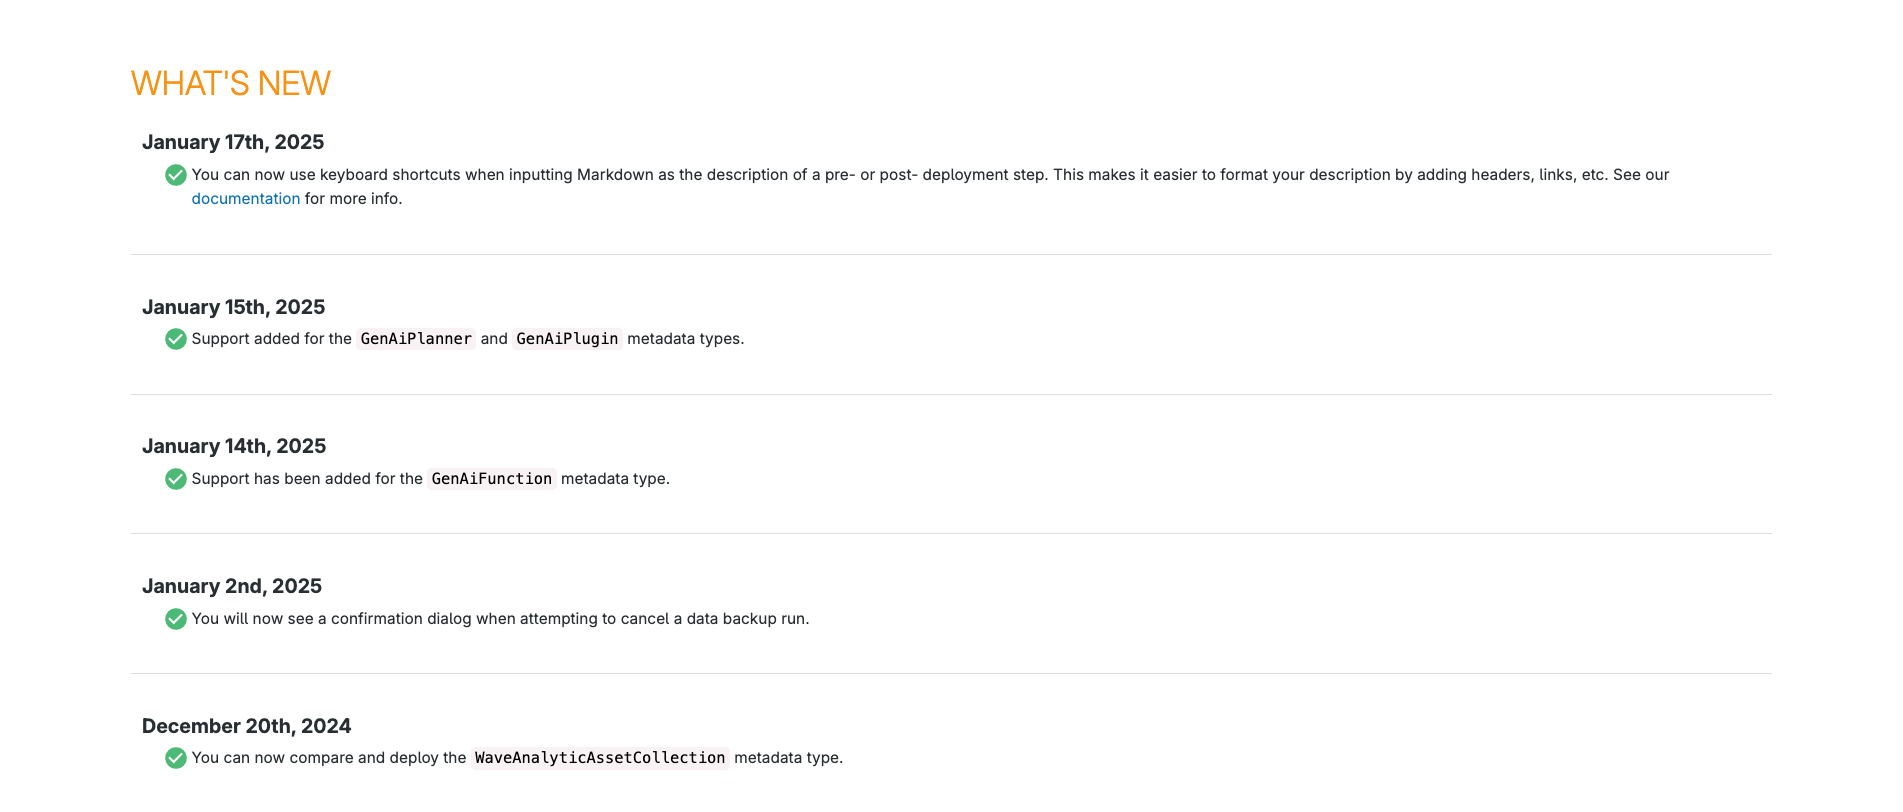This screenshot has height=812, width=1903.
Task: Click the WaveAnalyticAssetCollection code label
Action: (x=600, y=758)
